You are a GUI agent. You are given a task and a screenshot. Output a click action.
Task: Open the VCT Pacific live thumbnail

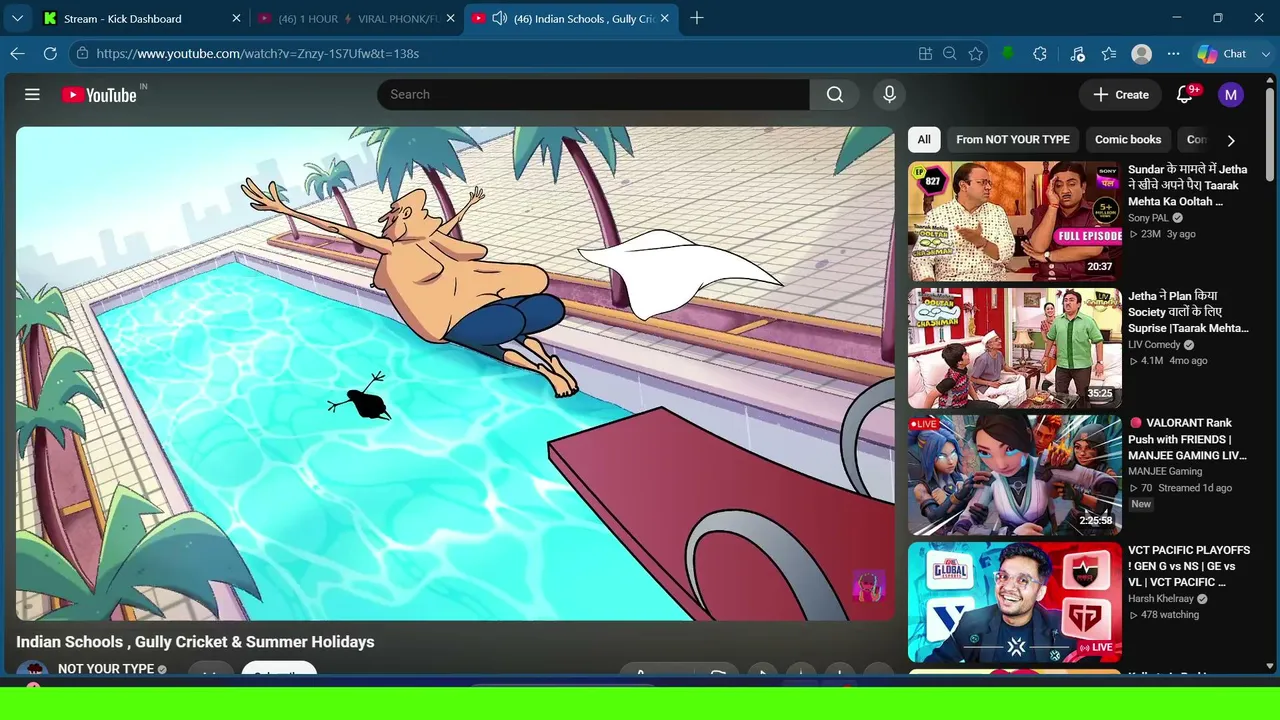(x=1014, y=602)
